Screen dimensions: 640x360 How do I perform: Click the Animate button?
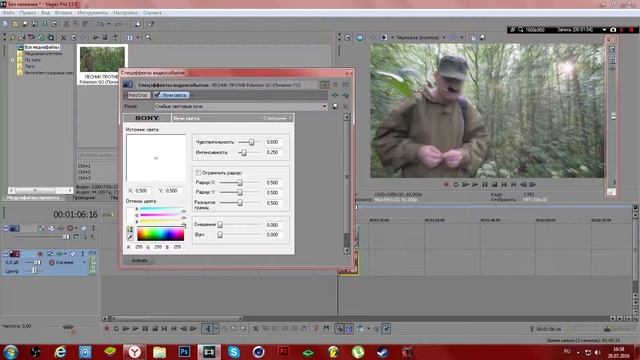coord(140,260)
